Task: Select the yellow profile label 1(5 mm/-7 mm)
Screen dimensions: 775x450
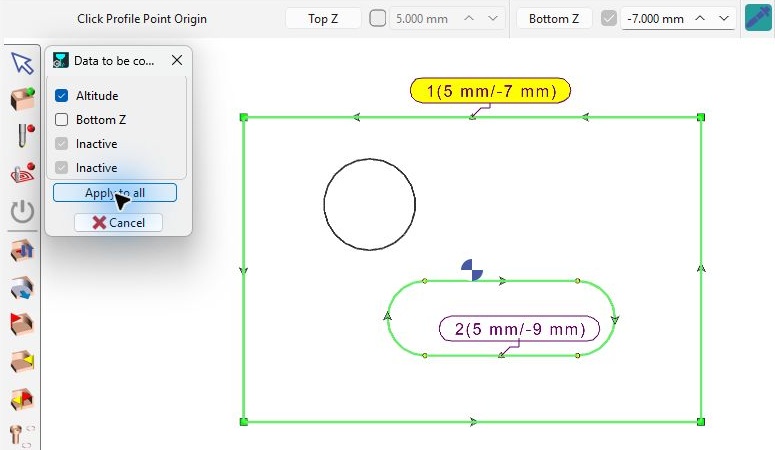Action: pyautogui.click(x=490, y=91)
